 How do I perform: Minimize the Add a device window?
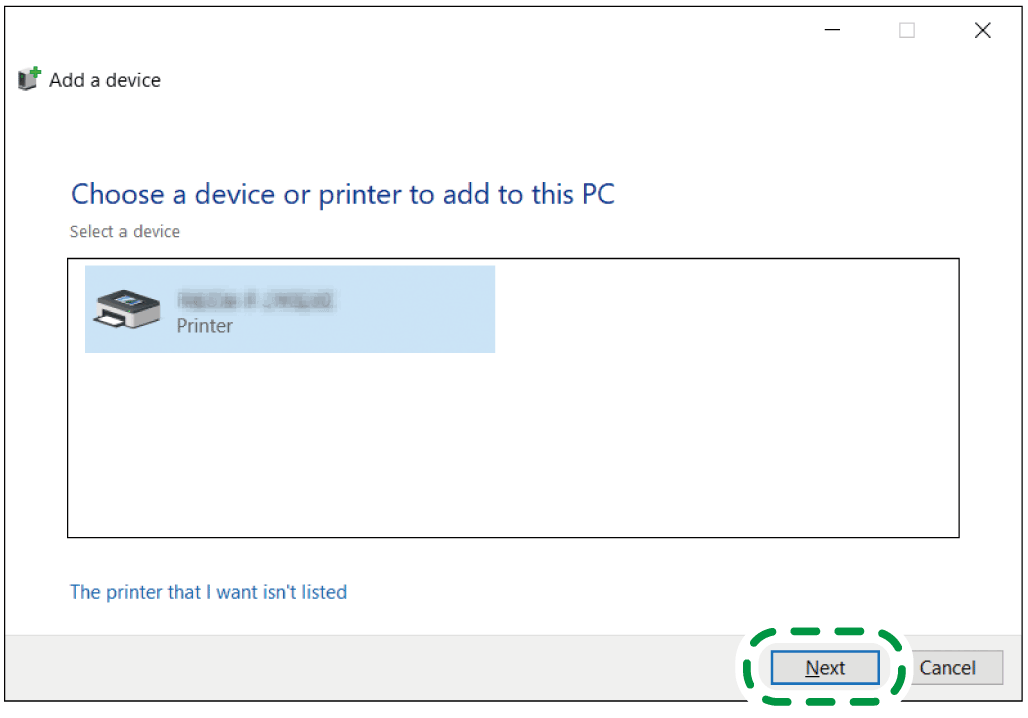pos(832,31)
